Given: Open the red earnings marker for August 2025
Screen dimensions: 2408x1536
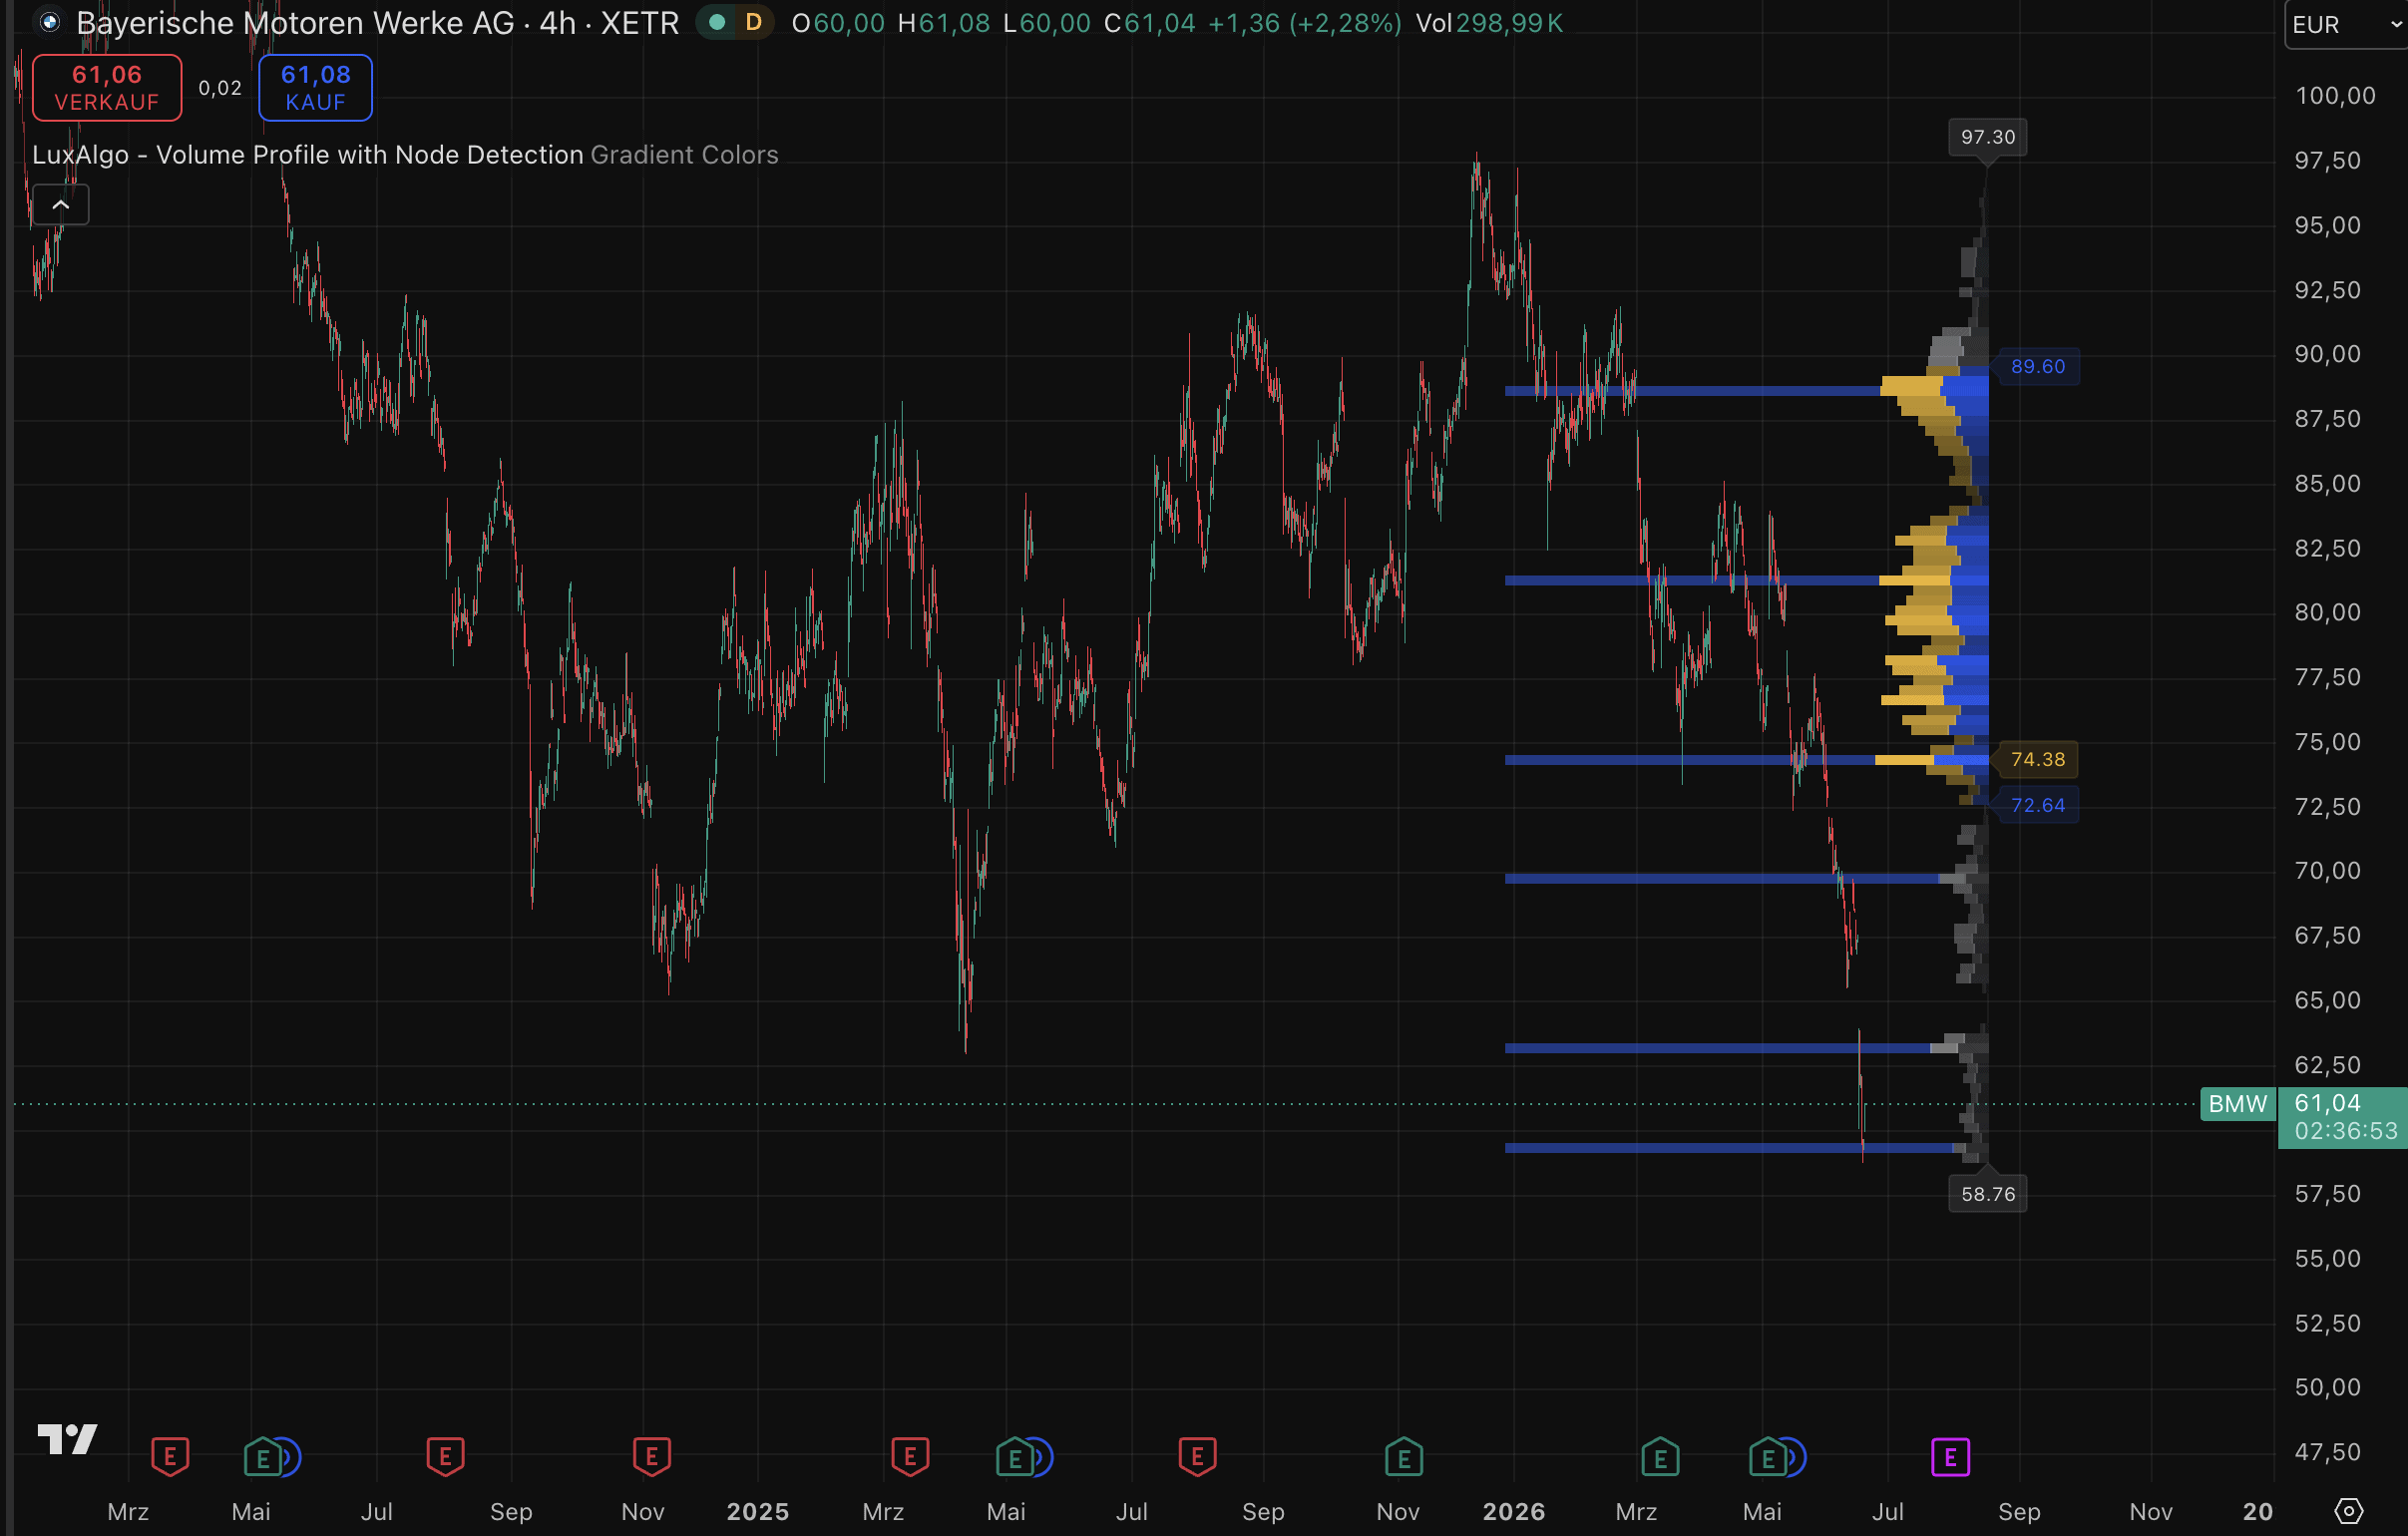Looking at the screenshot, I should tap(1197, 1457).
